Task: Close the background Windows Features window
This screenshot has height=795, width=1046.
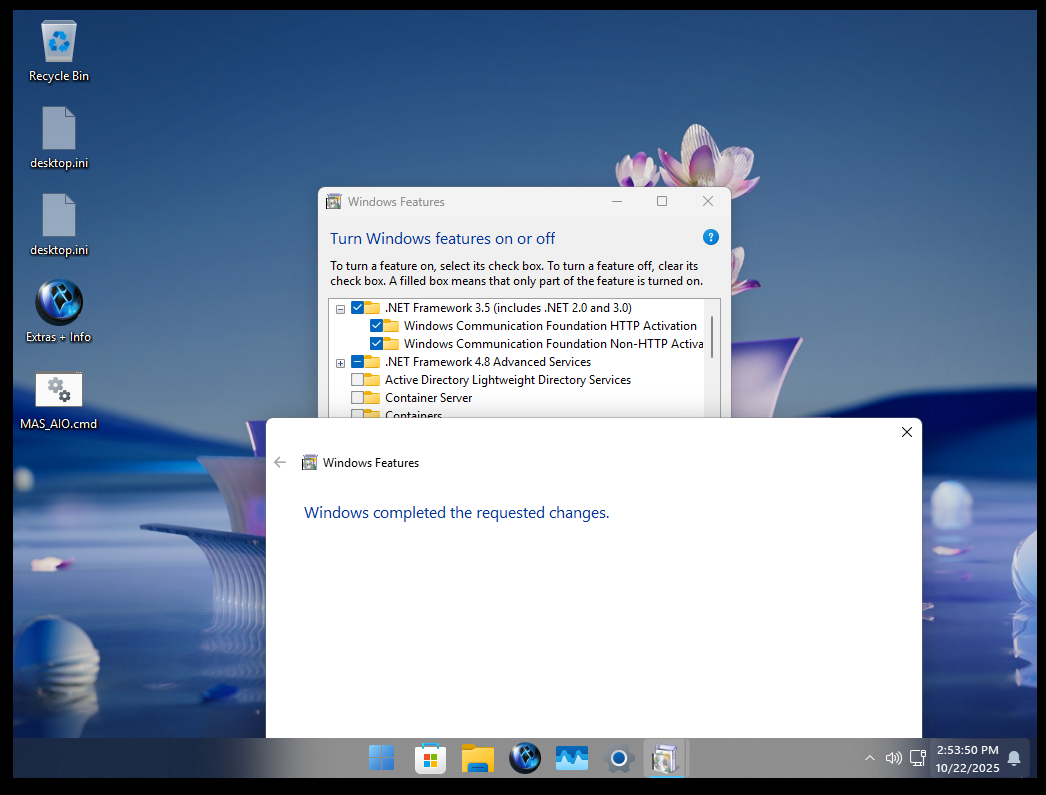Action: (708, 201)
